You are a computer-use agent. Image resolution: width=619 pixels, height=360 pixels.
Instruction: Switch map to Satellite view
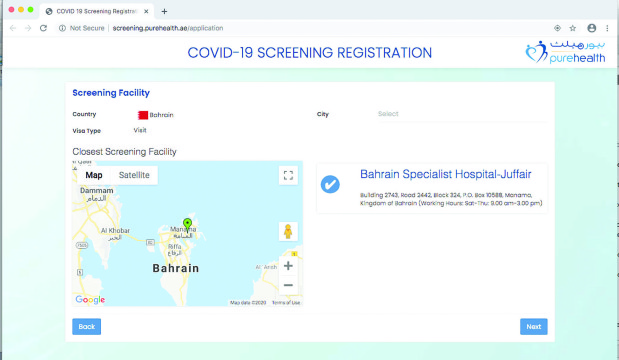coord(134,175)
